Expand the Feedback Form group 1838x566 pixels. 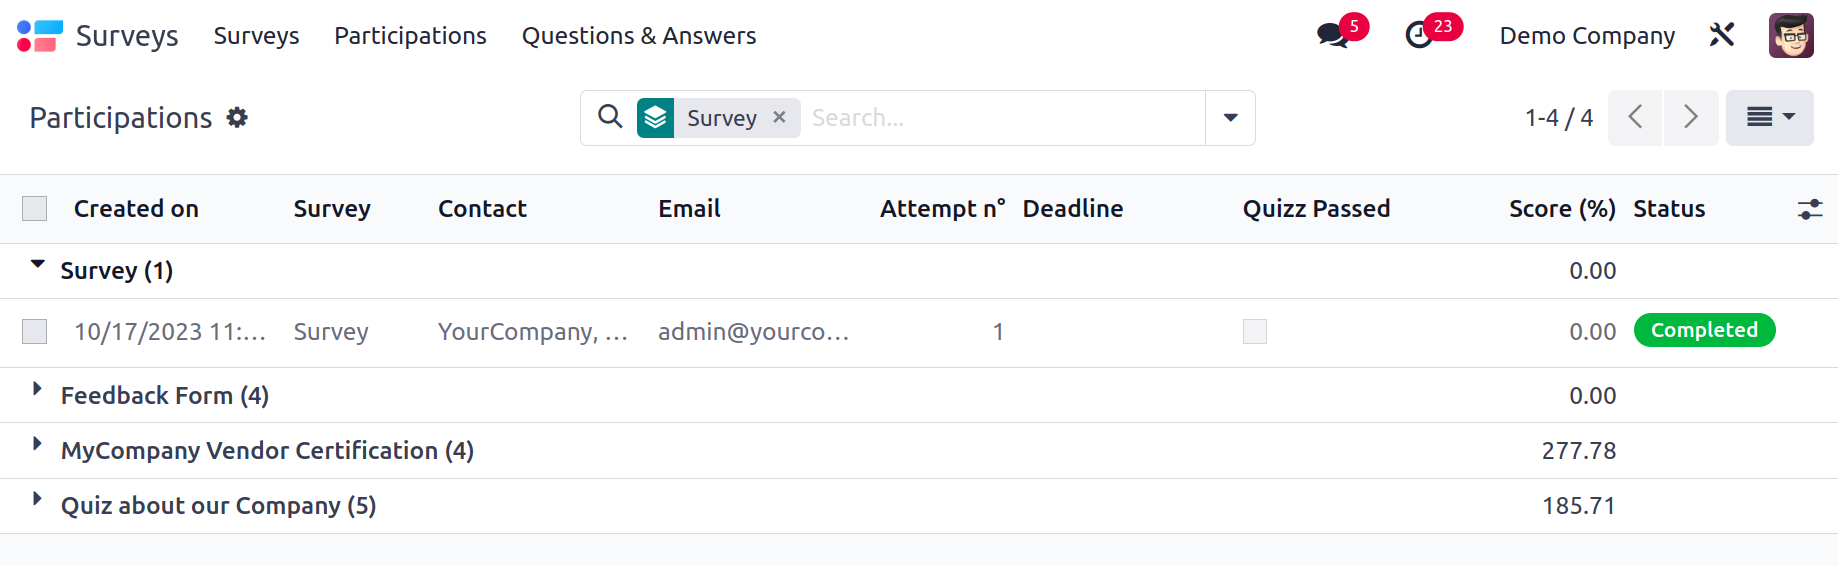coord(165,395)
